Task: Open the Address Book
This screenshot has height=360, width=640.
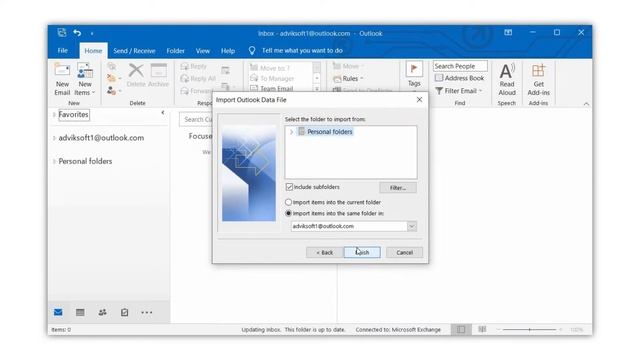Action: 460,78
